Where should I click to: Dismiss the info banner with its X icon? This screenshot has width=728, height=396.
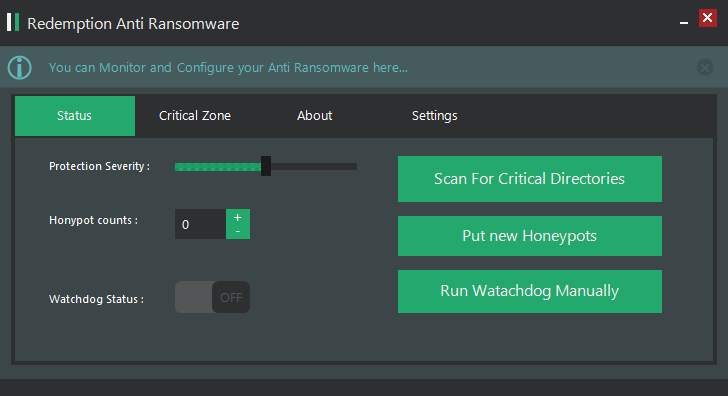click(x=705, y=68)
